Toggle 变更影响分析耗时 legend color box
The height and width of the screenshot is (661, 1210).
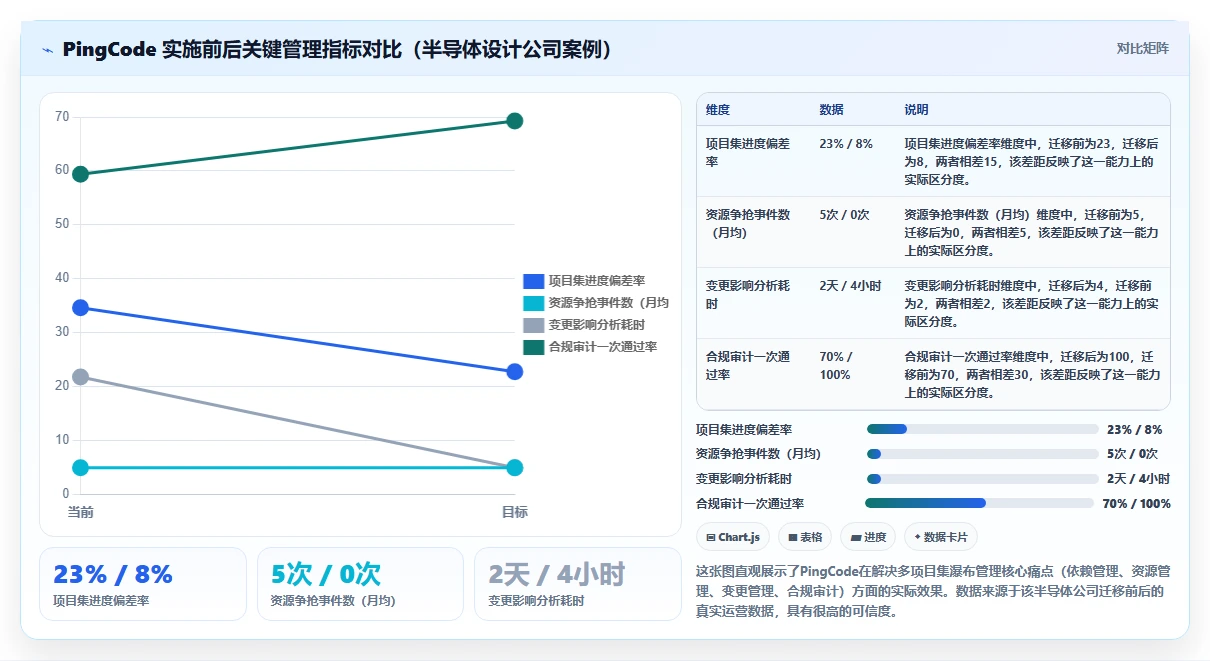tap(534, 325)
